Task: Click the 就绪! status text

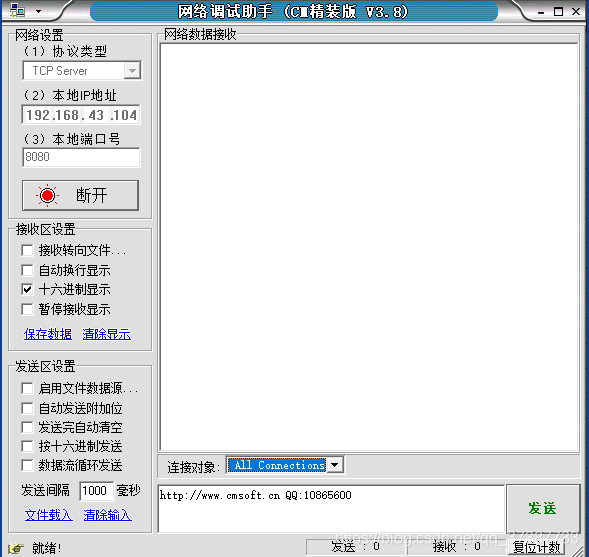Action: pos(47,548)
